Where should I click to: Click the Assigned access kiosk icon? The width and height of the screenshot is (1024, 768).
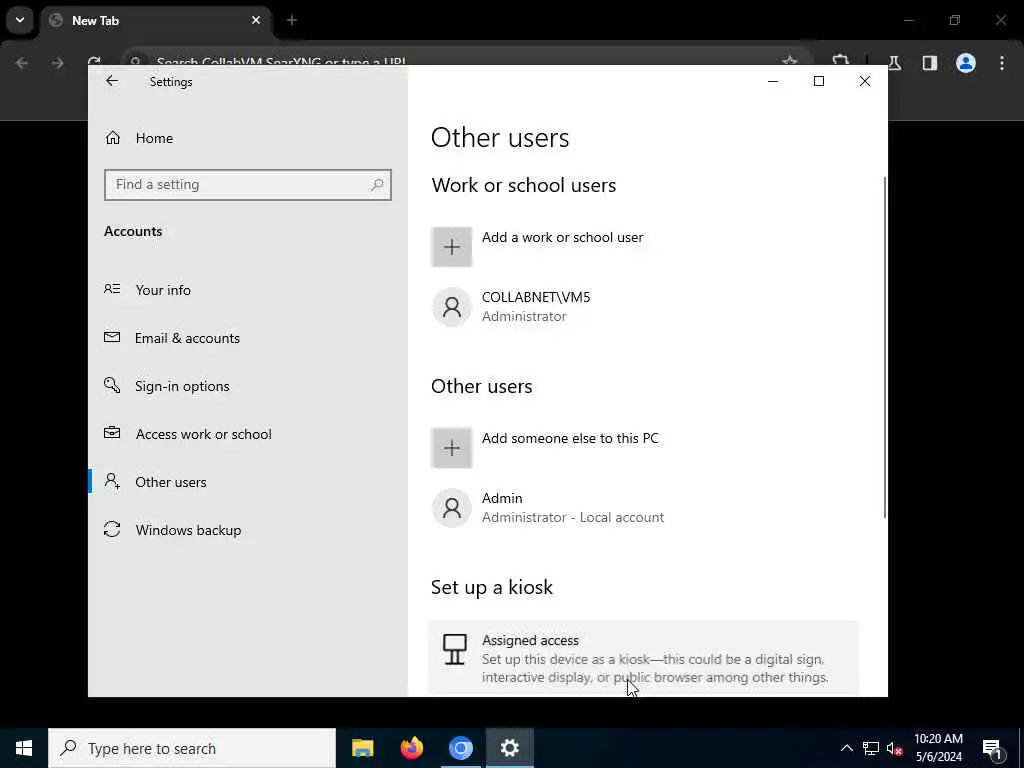tap(455, 650)
